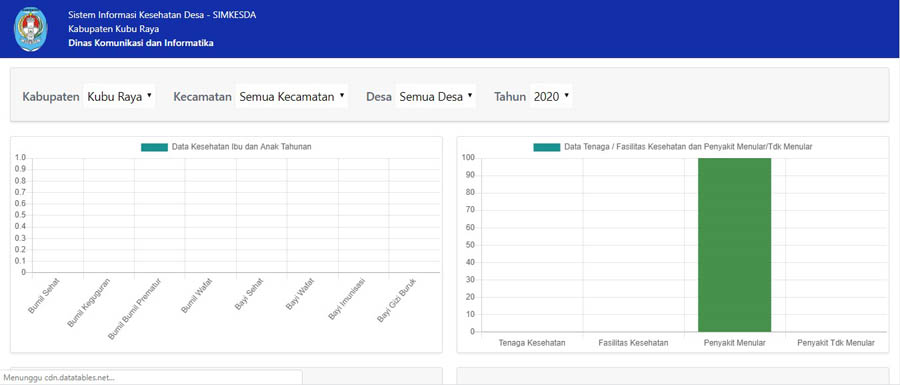Click the 'Desa' filter label
Image resolution: width=900 pixels, height=385 pixels.
point(379,97)
